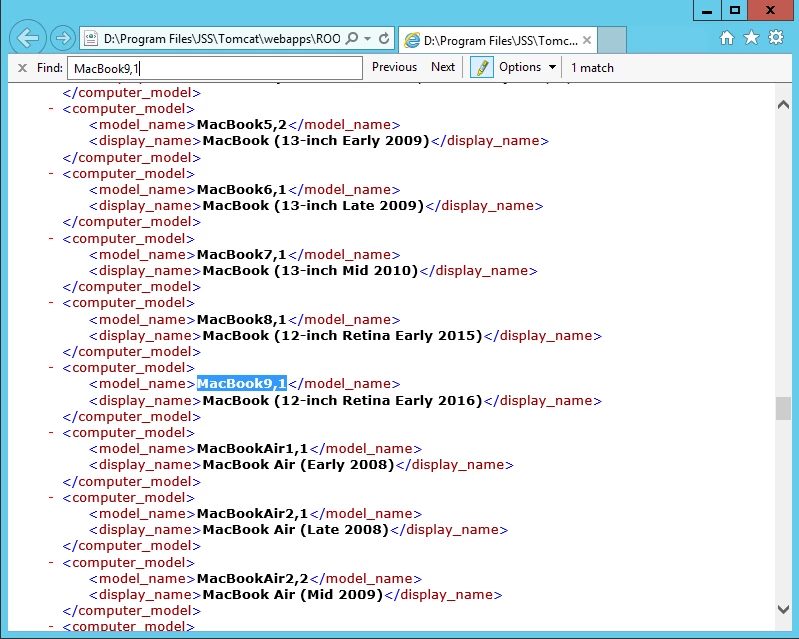Close the browser window

(770, 11)
